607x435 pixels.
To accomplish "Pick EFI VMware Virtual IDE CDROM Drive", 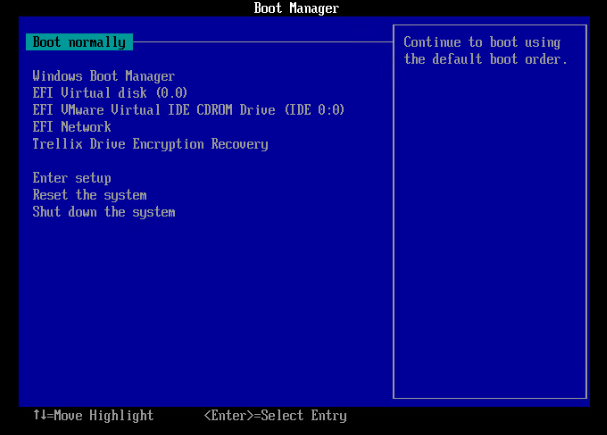I will [189, 110].
